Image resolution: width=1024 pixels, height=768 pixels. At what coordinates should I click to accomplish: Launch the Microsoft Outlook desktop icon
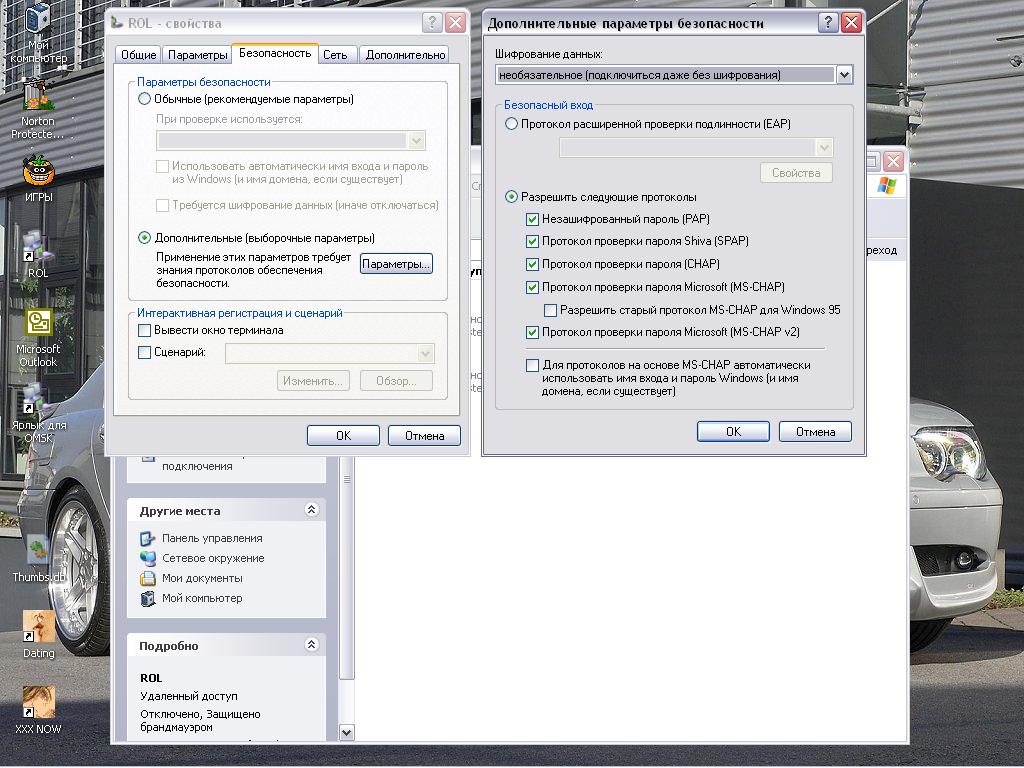point(38,323)
